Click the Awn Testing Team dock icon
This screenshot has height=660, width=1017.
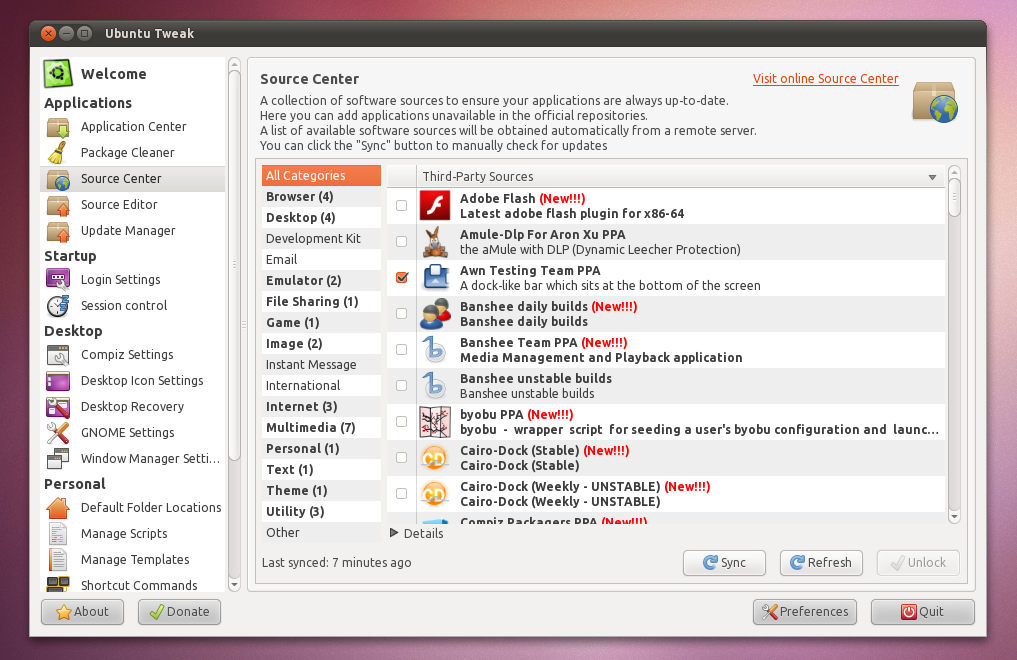(436, 277)
